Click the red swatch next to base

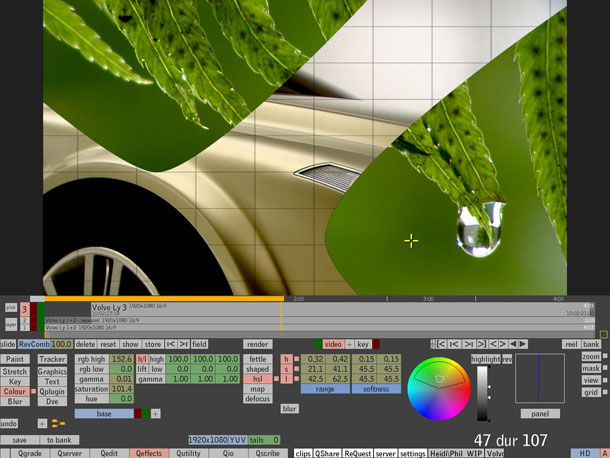tap(138, 413)
